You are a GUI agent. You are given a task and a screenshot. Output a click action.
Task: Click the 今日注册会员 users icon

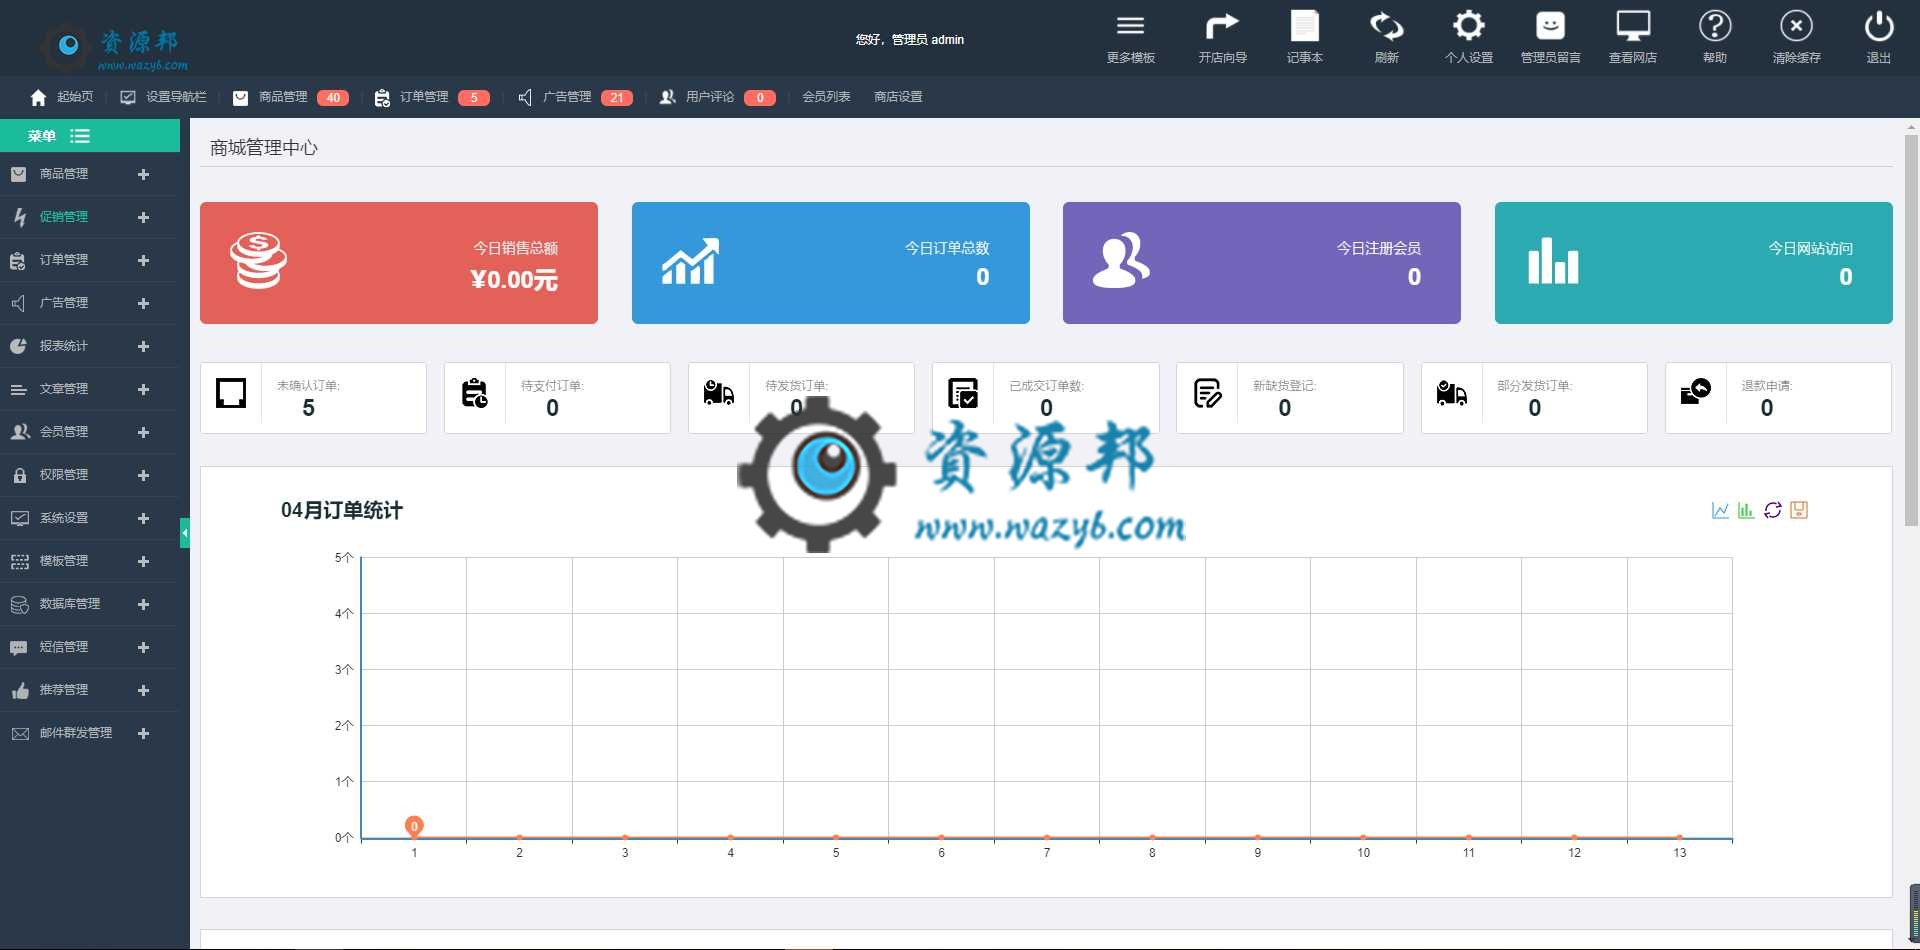click(x=1121, y=260)
